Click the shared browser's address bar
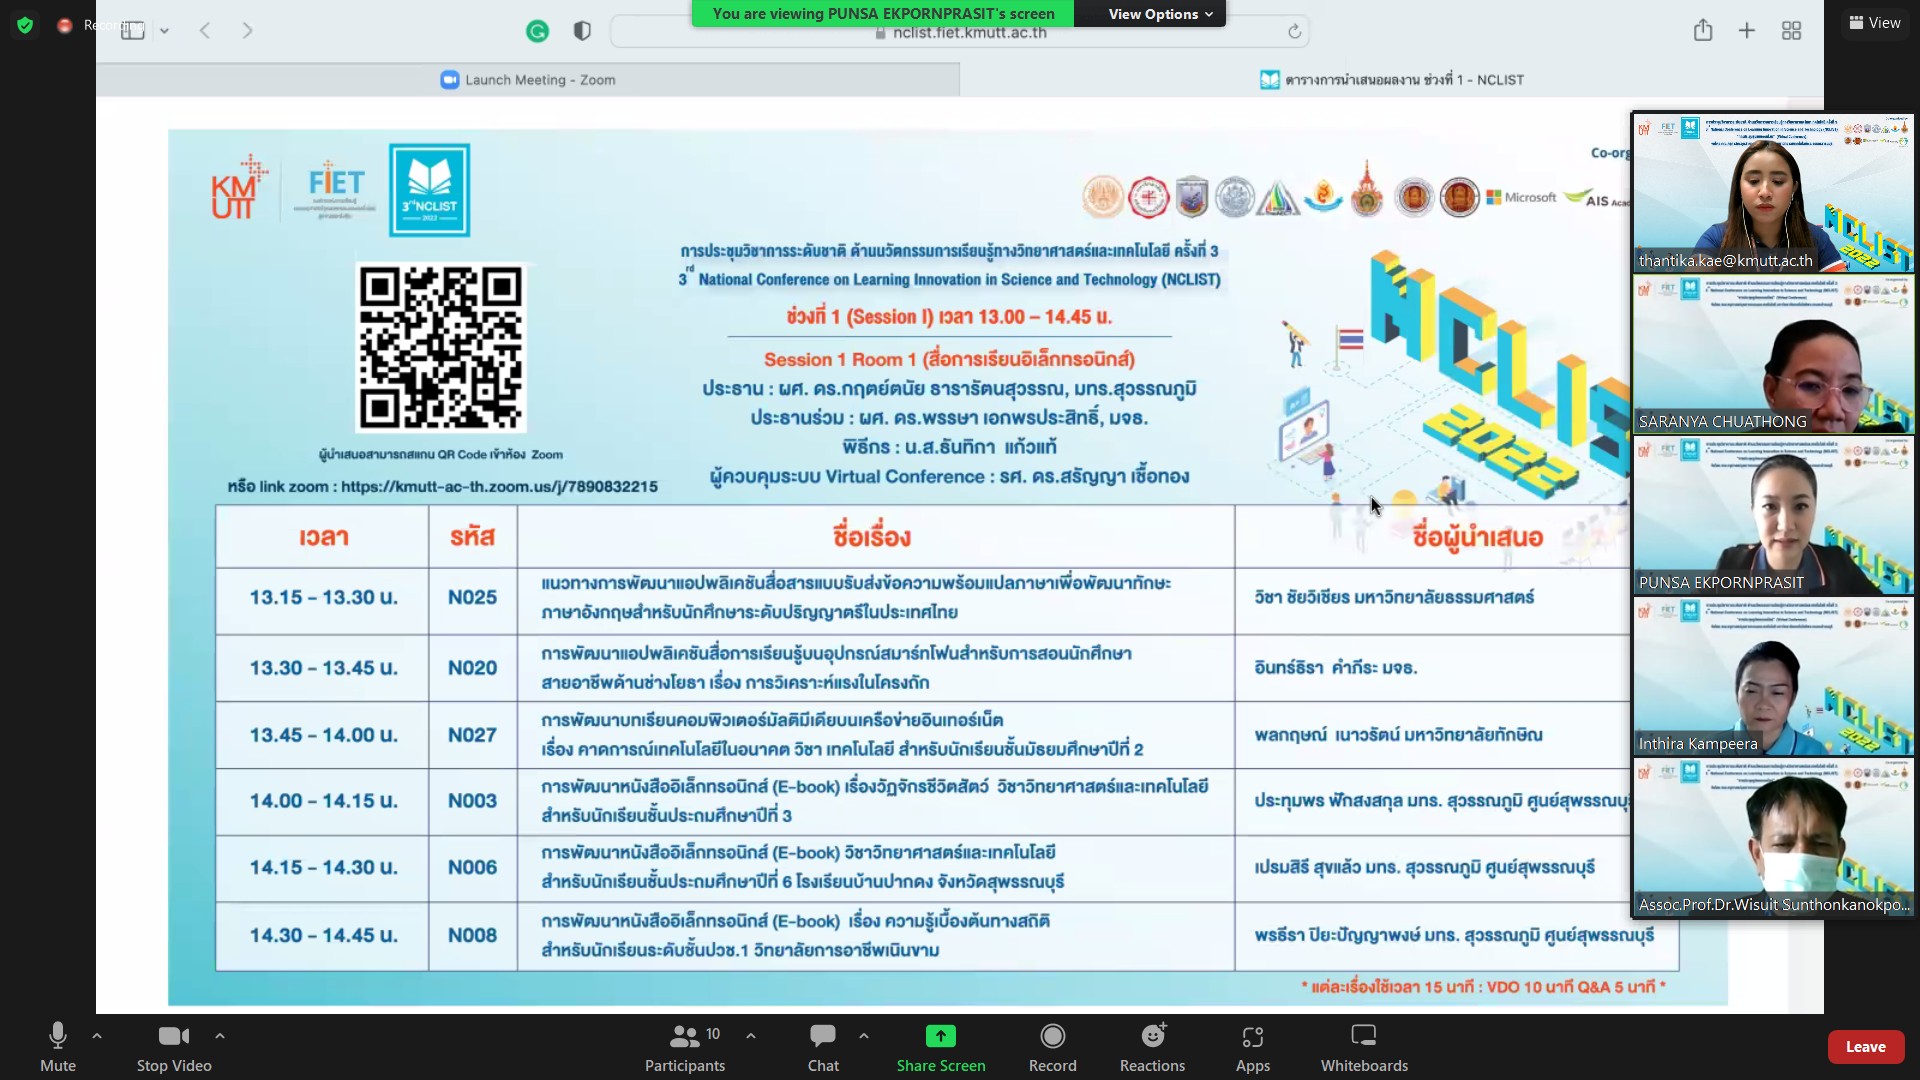This screenshot has height=1080, width=1920. coord(960,33)
